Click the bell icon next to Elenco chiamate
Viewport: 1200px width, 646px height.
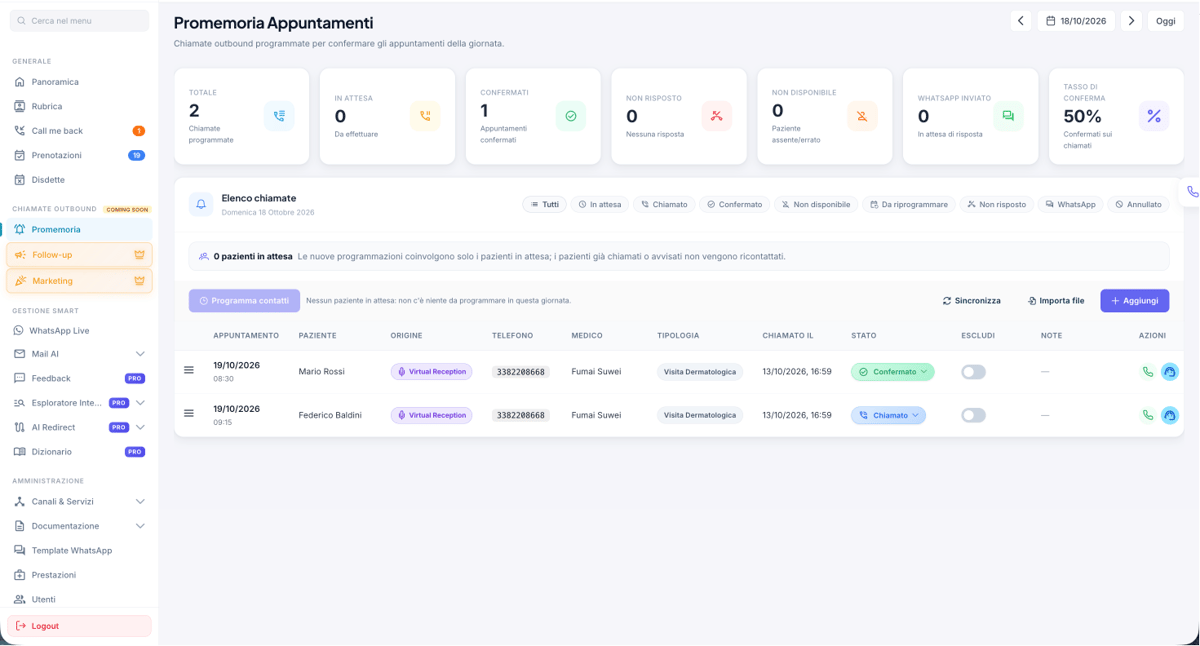coord(201,204)
